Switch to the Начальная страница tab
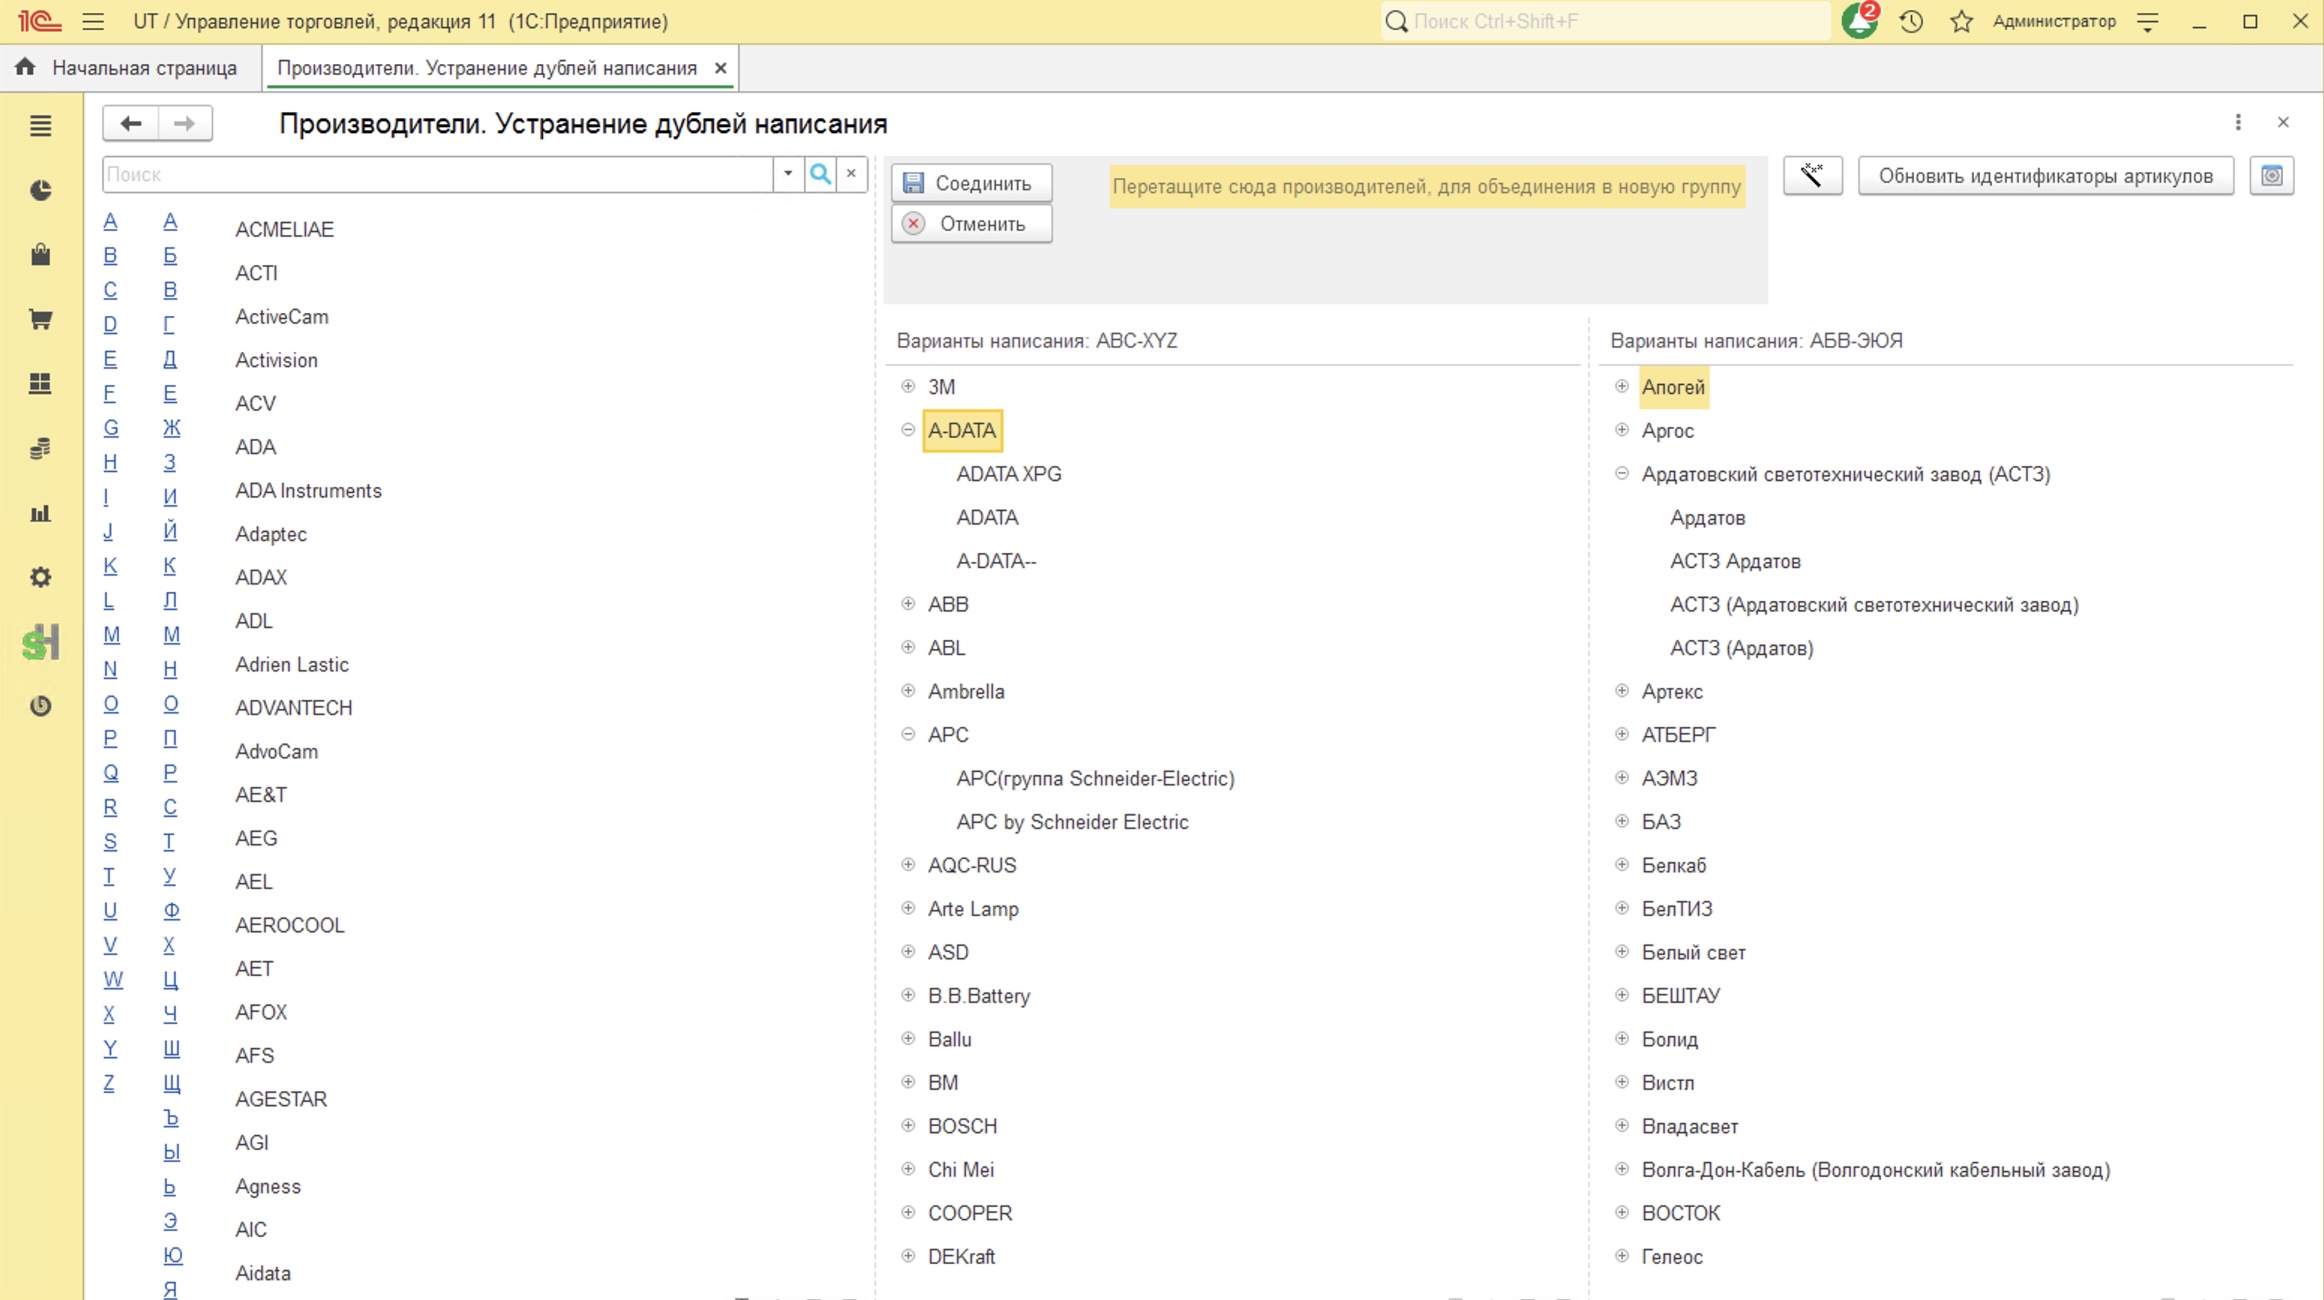This screenshot has height=1300, width=2324. click(x=144, y=68)
